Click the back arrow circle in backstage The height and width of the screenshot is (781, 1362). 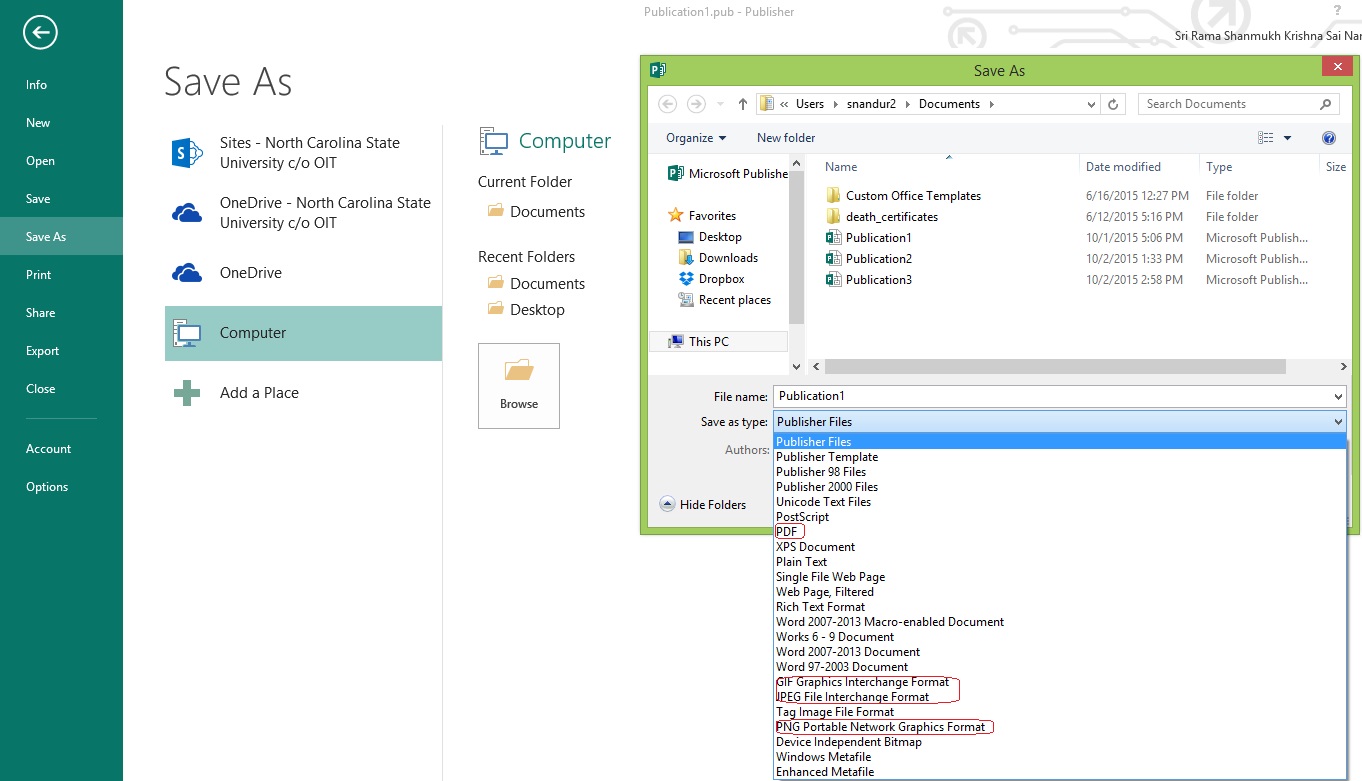(x=40, y=33)
